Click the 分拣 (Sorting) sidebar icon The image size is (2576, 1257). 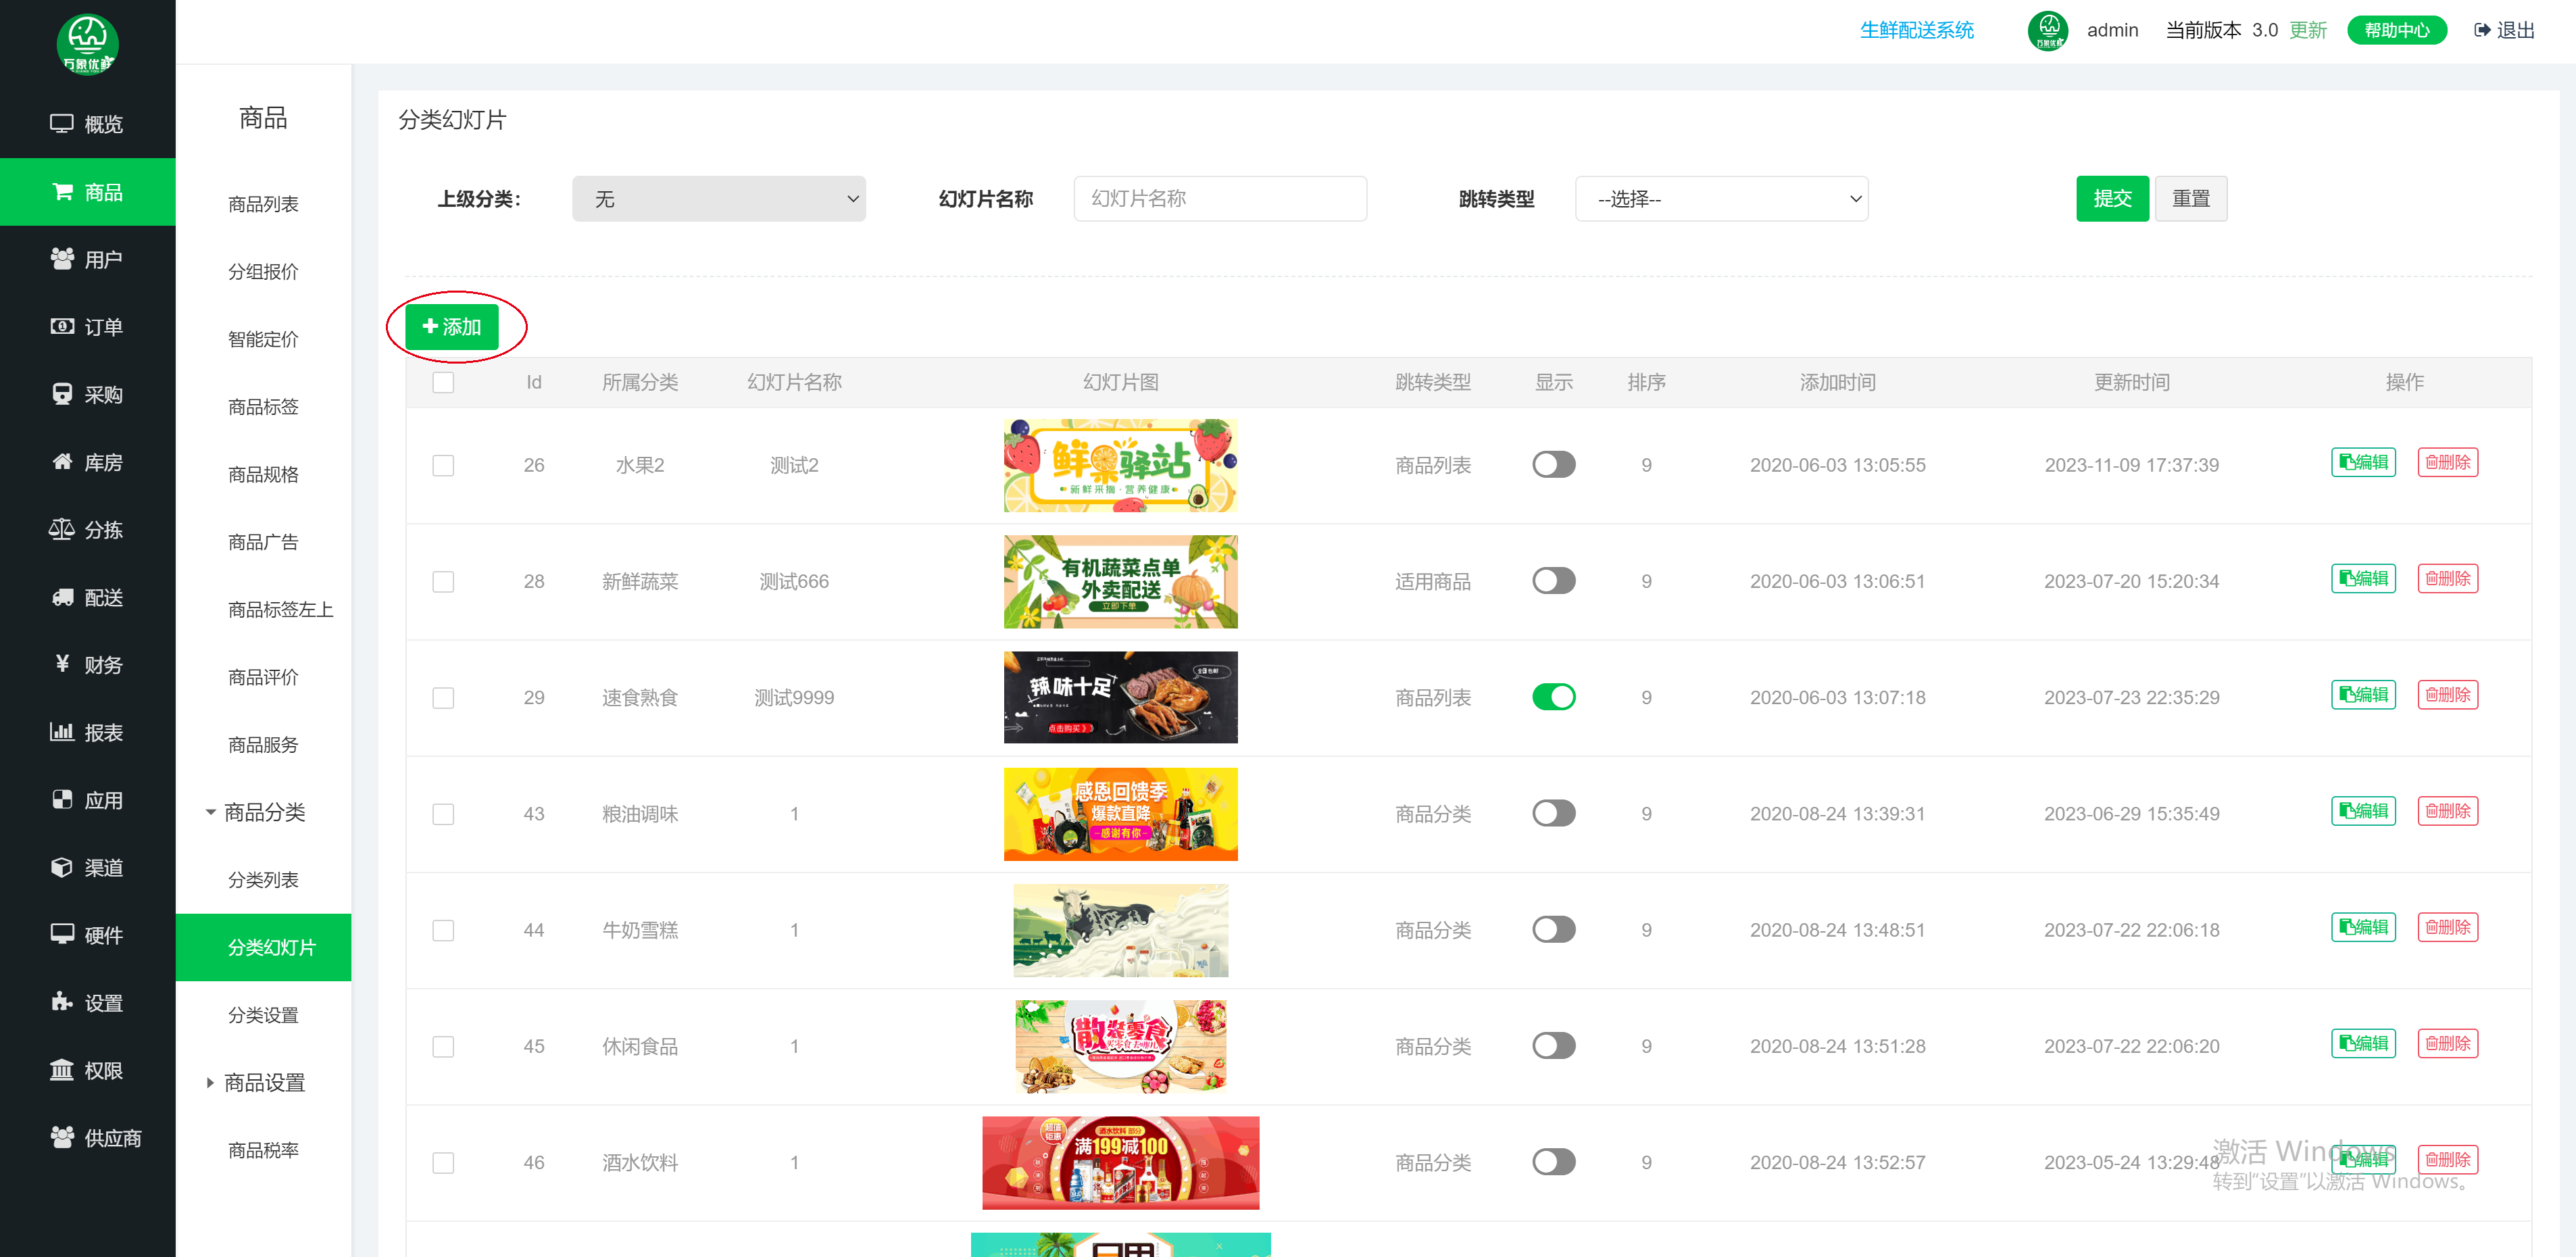click(x=88, y=529)
